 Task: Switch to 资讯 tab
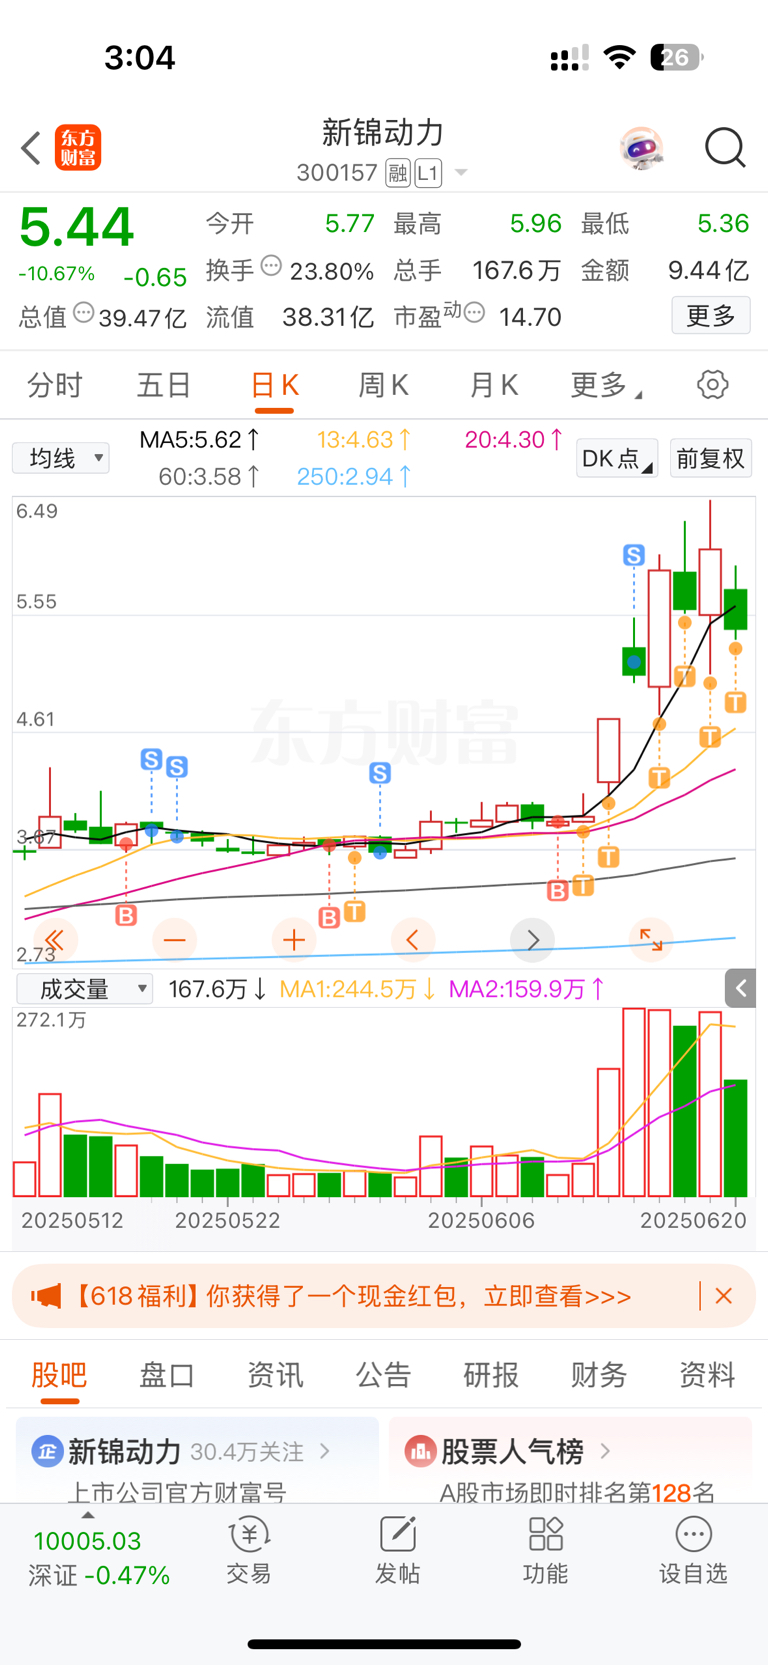pos(275,1374)
